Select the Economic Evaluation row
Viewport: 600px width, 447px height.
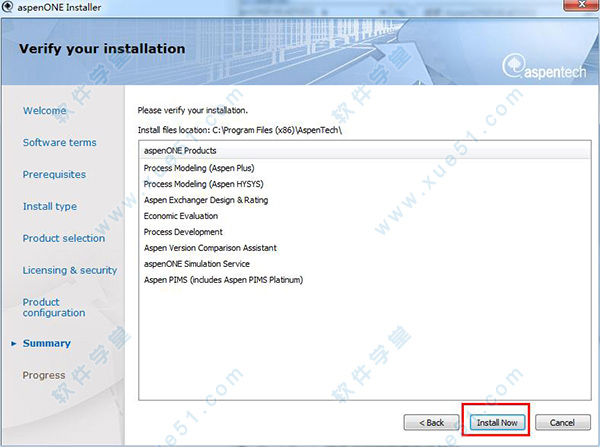[365, 216]
